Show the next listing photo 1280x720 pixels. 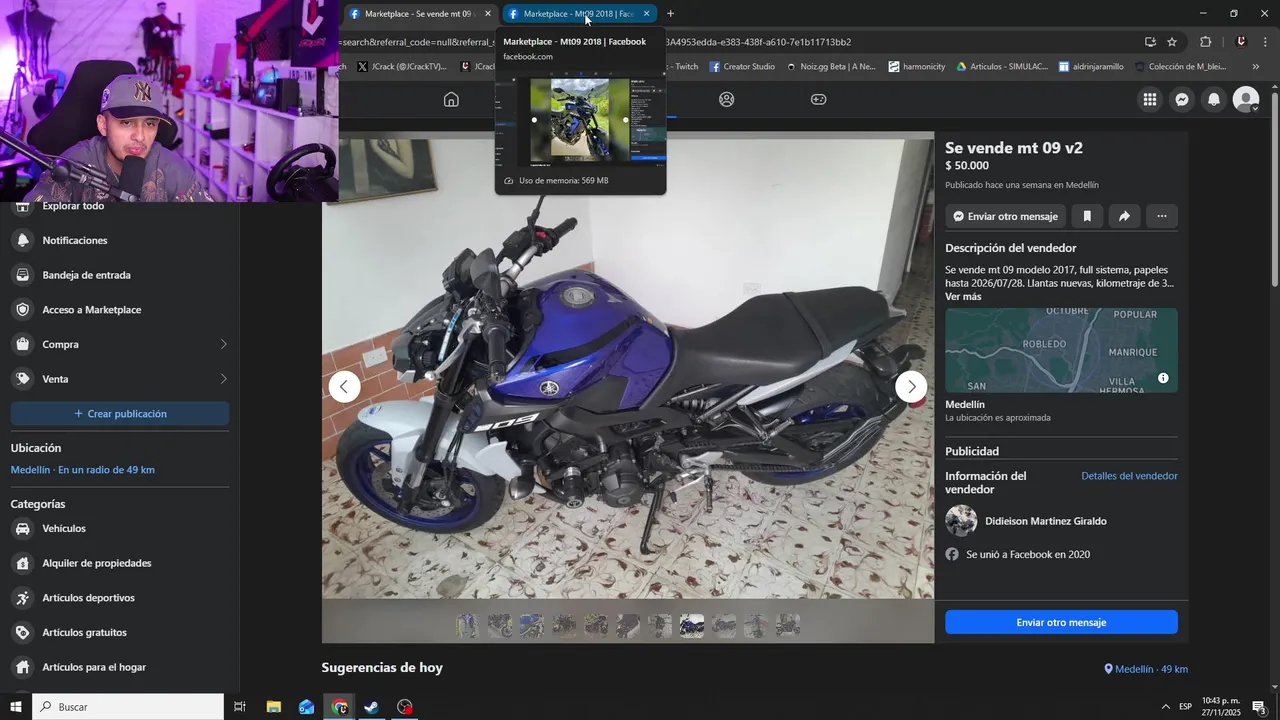point(911,386)
